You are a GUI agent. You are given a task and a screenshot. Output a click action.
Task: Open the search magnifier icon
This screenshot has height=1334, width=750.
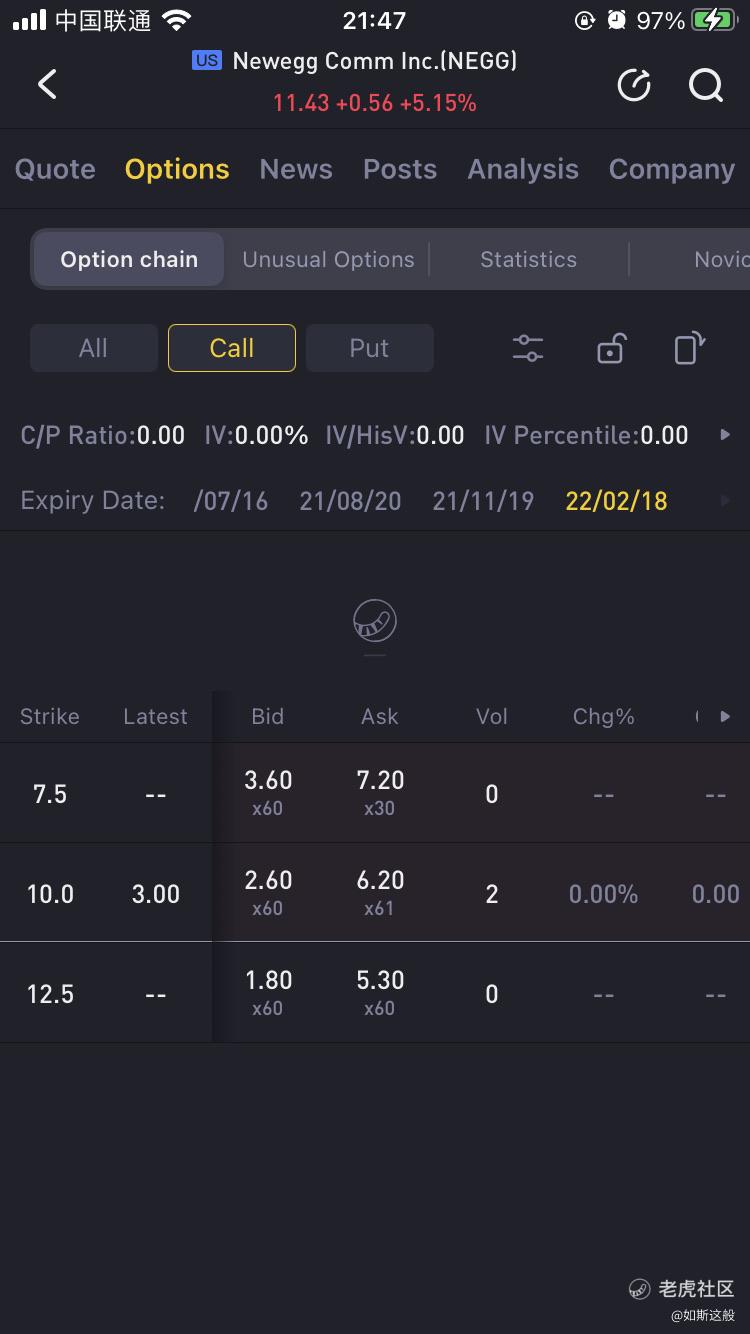tap(706, 86)
